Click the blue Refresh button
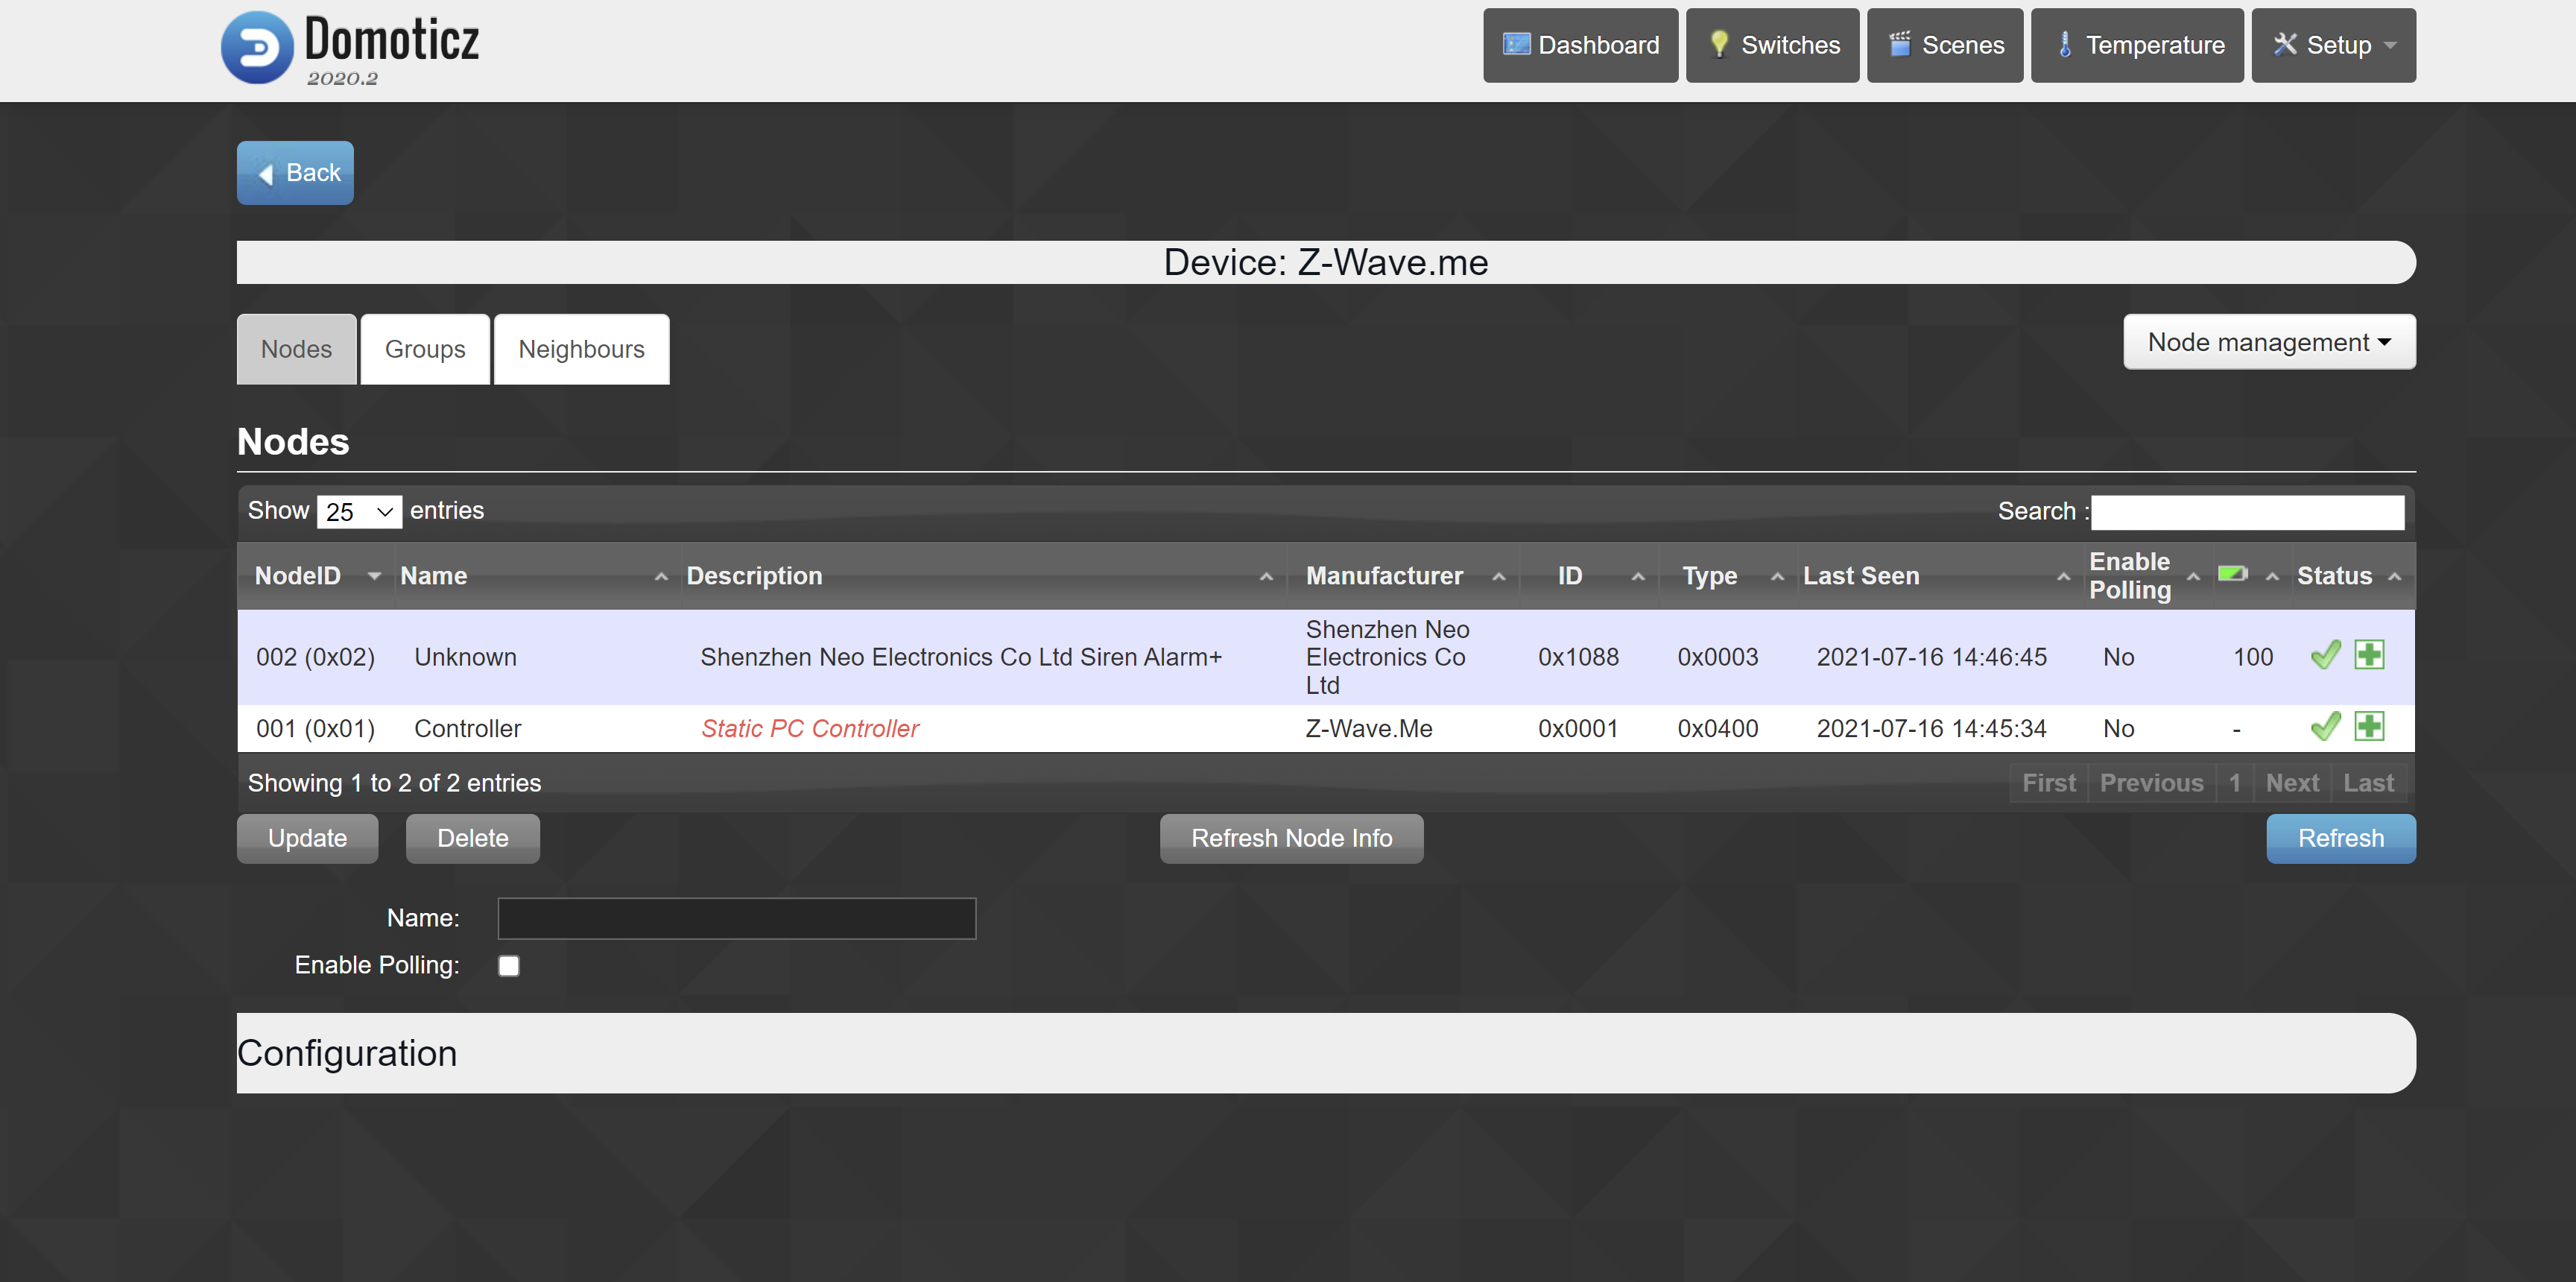Viewport: 2576px width, 1282px height. pyautogui.click(x=2340, y=838)
